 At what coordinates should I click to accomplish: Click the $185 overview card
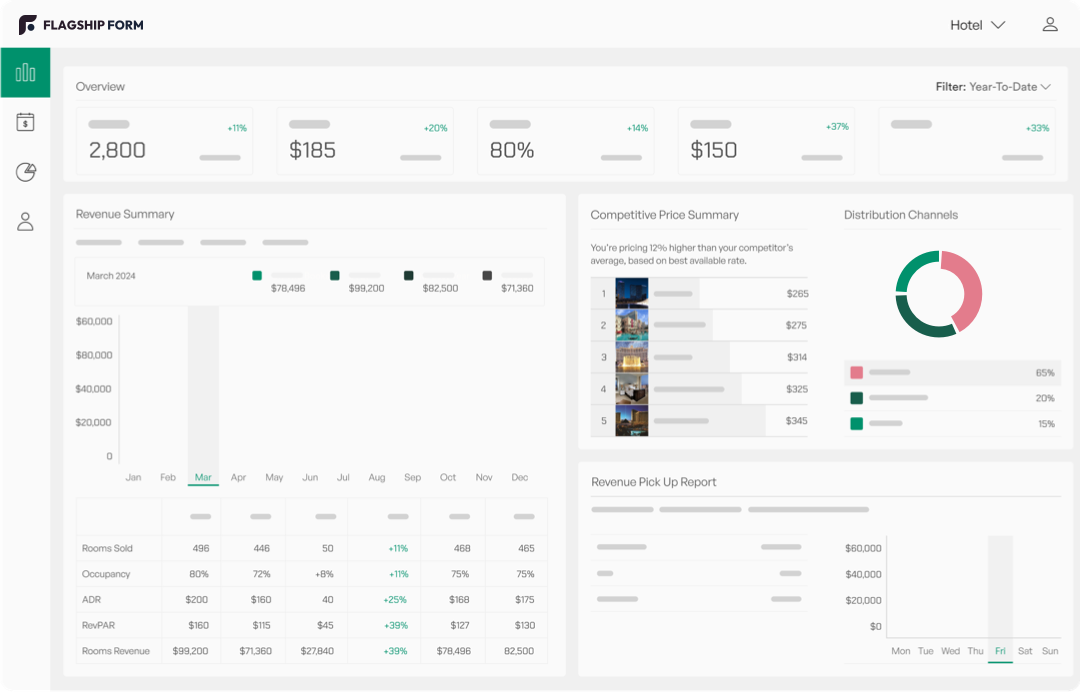(x=365, y=141)
